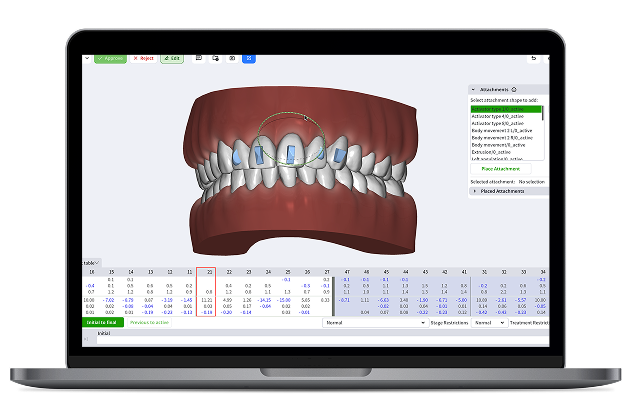Open the Stage Restrictions dropdown
This screenshot has width=632, height=402.
[x=489, y=323]
